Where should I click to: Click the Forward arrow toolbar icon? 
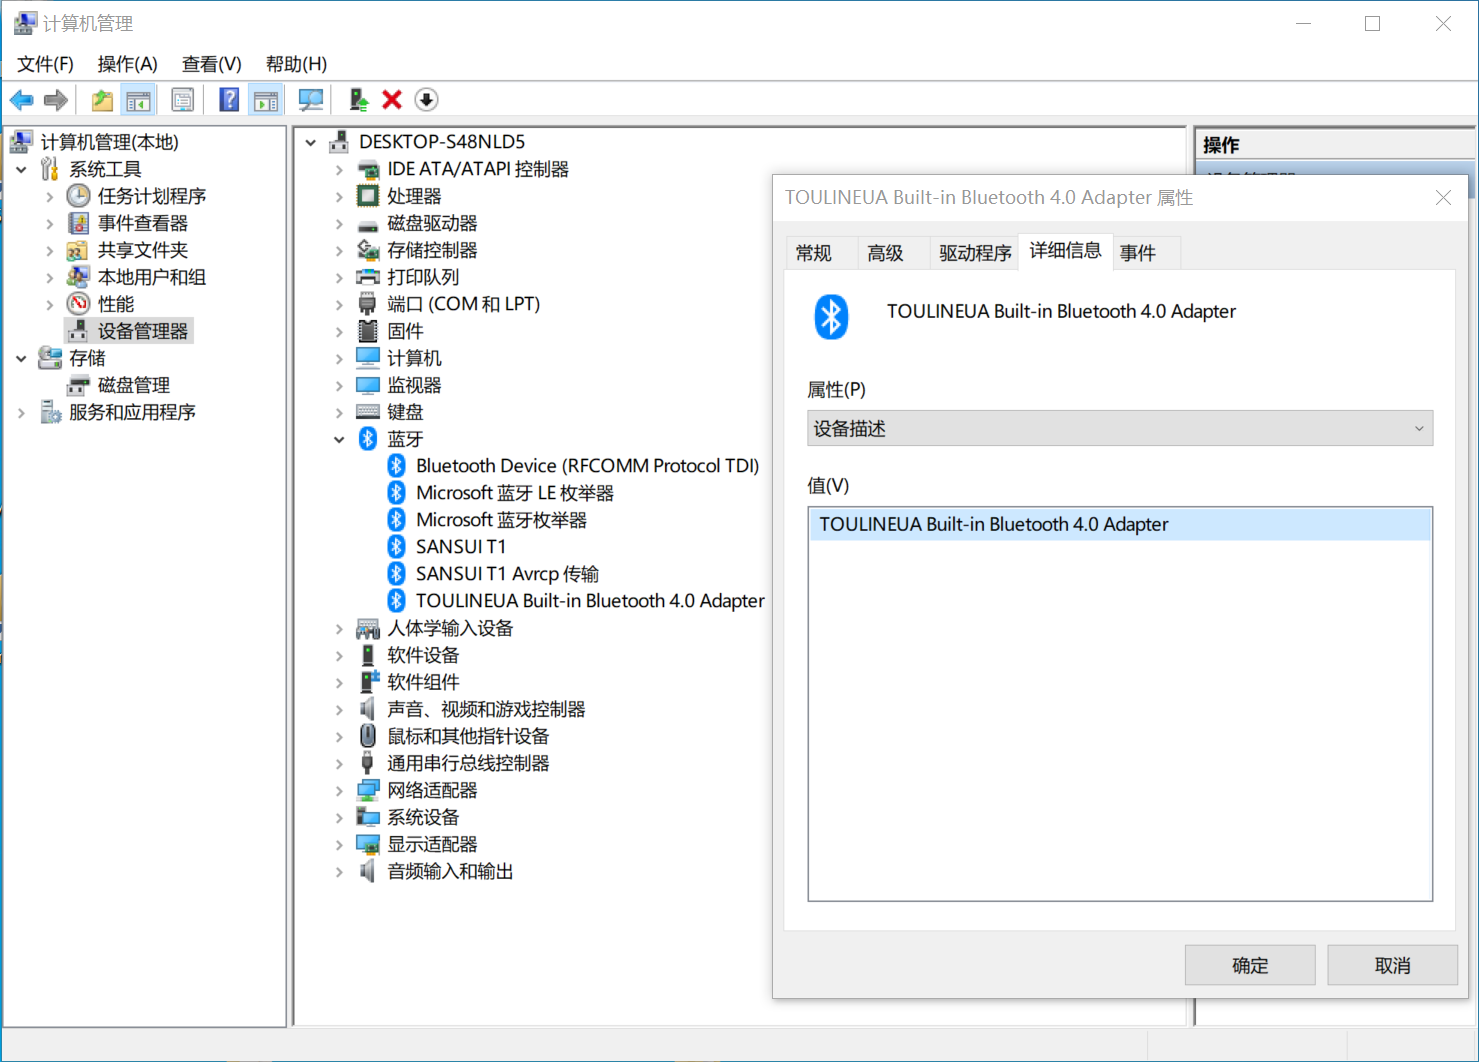[56, 100]
